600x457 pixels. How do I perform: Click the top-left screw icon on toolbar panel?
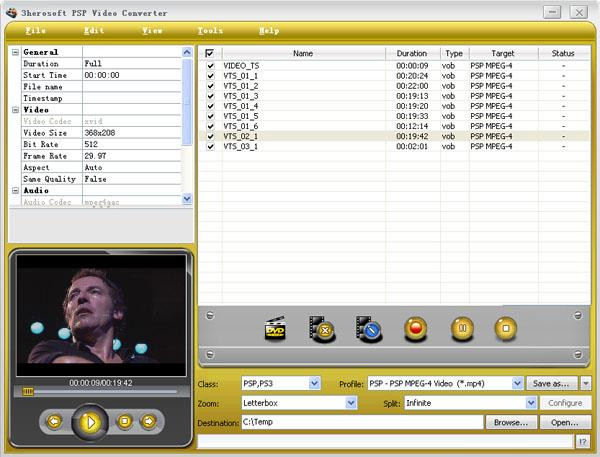(x=210, y=316)
